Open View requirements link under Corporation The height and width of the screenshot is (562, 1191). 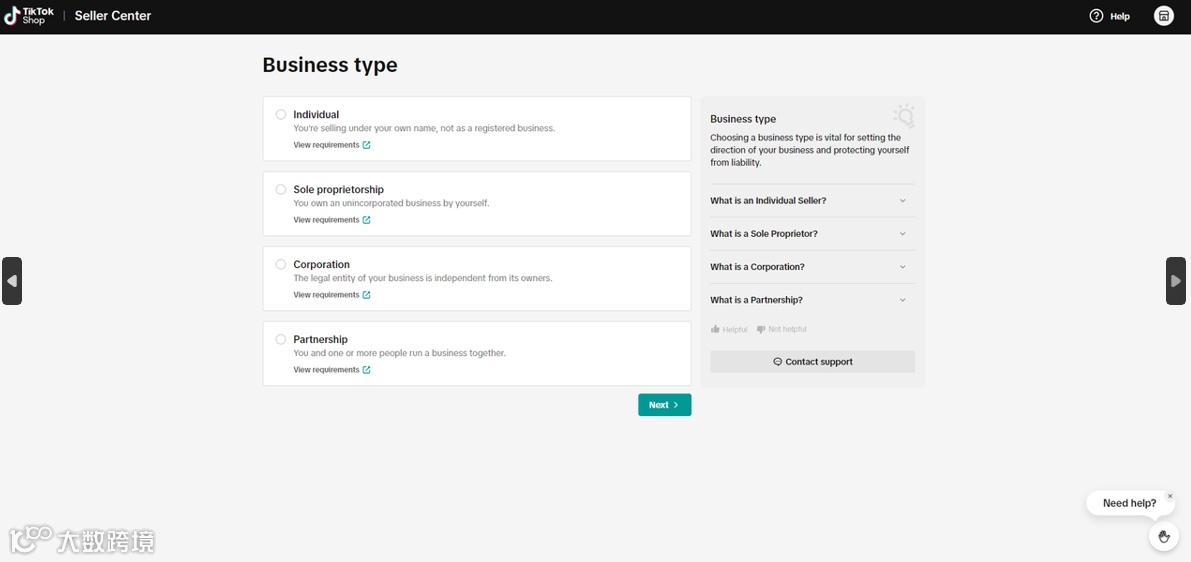(331, 295)
